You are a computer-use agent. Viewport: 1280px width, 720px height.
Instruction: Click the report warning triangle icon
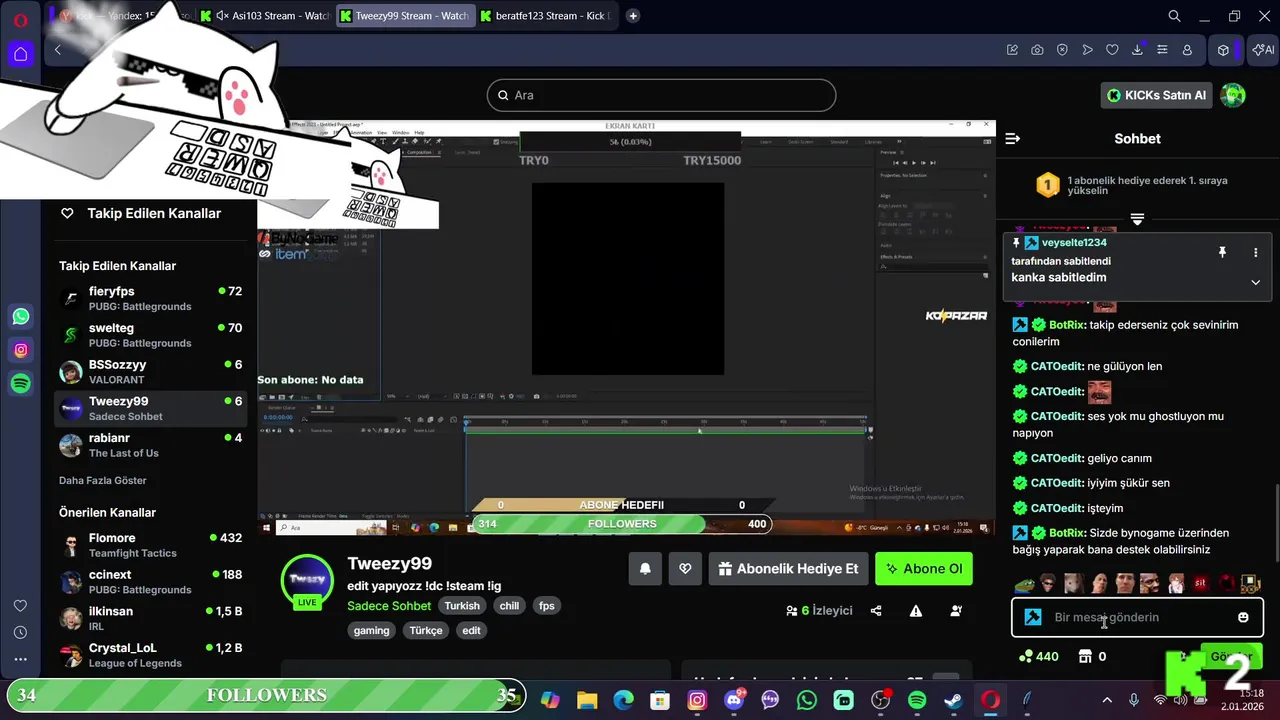pyautogui.click(x=916, y=610)
